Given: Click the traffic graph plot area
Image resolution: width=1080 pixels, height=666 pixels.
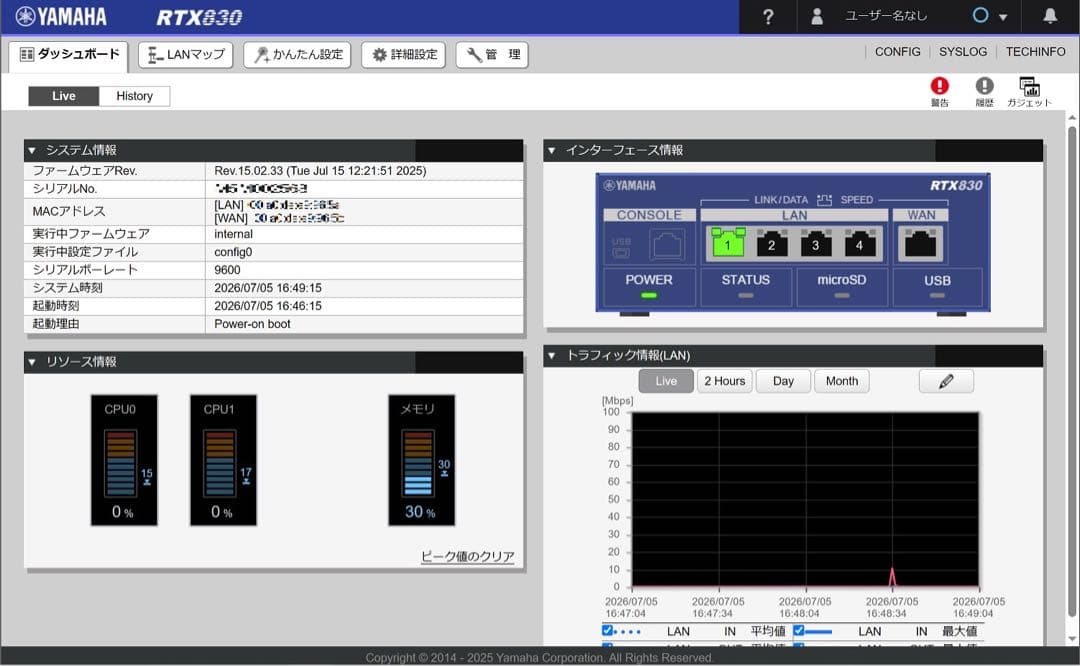Looking at the screenshot, I should tap(805, 499).
